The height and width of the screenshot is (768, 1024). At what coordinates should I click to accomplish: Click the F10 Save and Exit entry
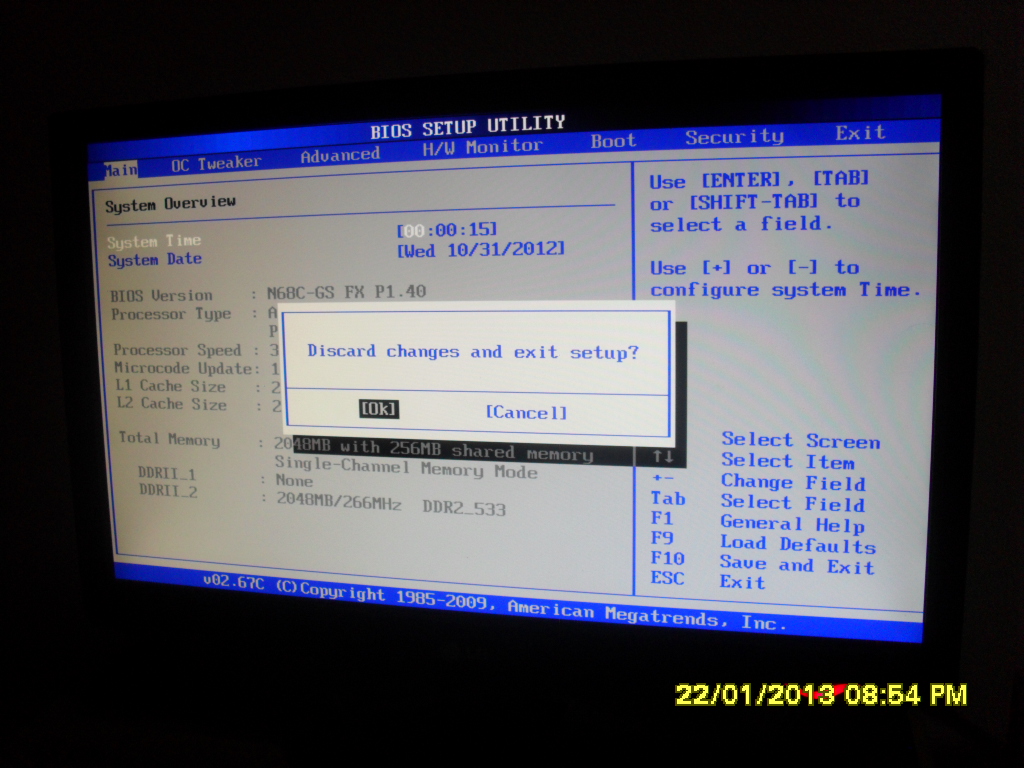click(763, 562)
